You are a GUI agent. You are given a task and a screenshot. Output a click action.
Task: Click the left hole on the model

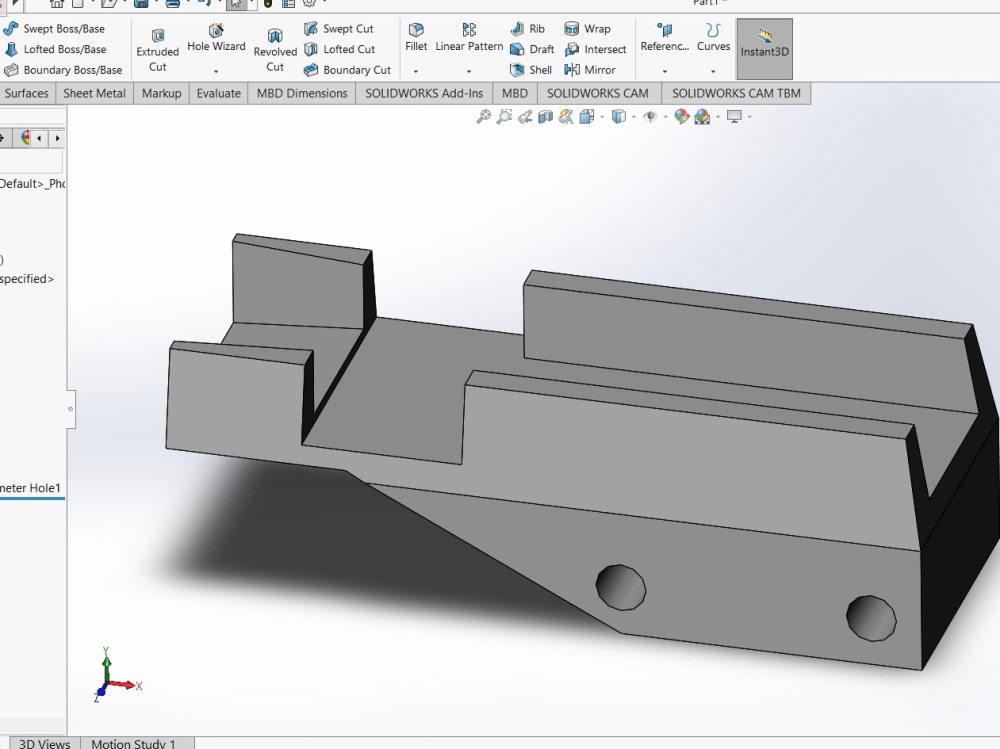coord(621,587)
